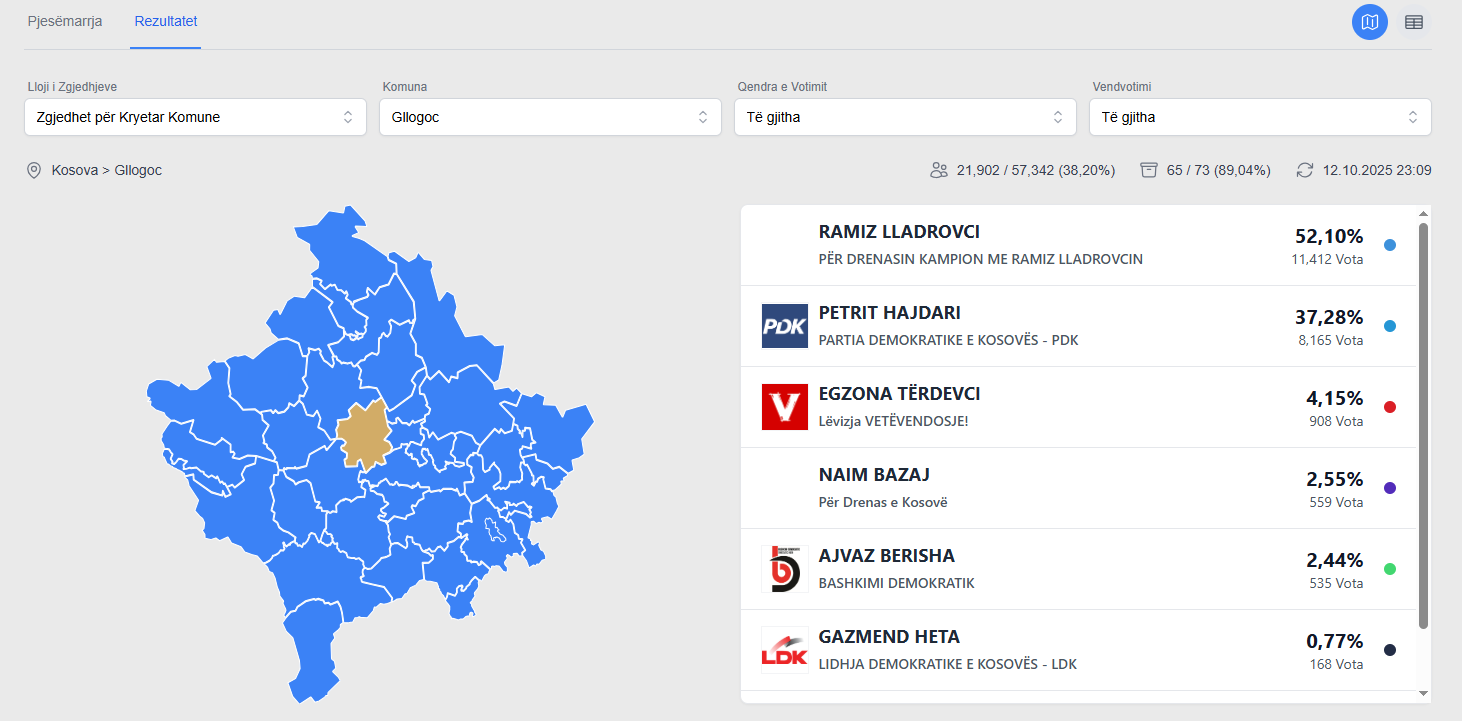Switch to table view icon

1414,22
